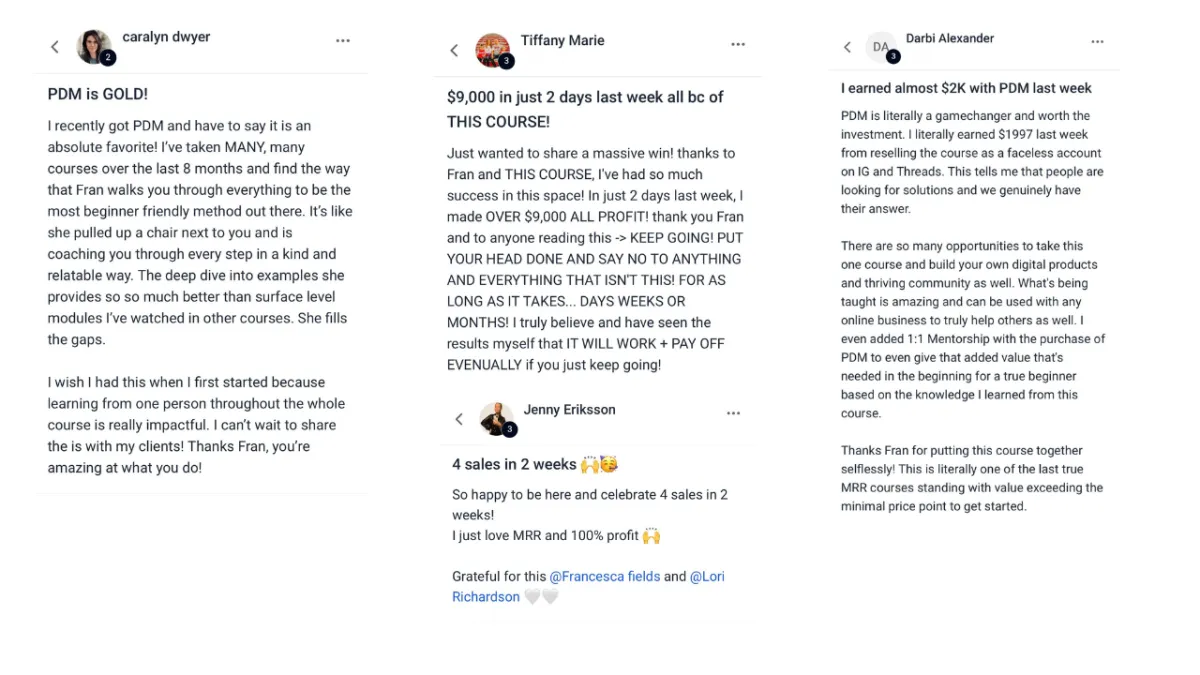Viewport: 1200px width, 675px height.
Task: Tap the back chevron beside Darbi Alexander
Action: [x=847, y=46]
